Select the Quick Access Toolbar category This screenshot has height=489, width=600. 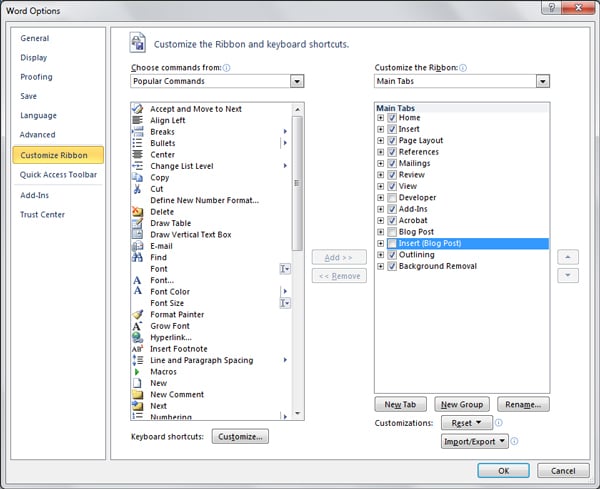pos(58,174)
